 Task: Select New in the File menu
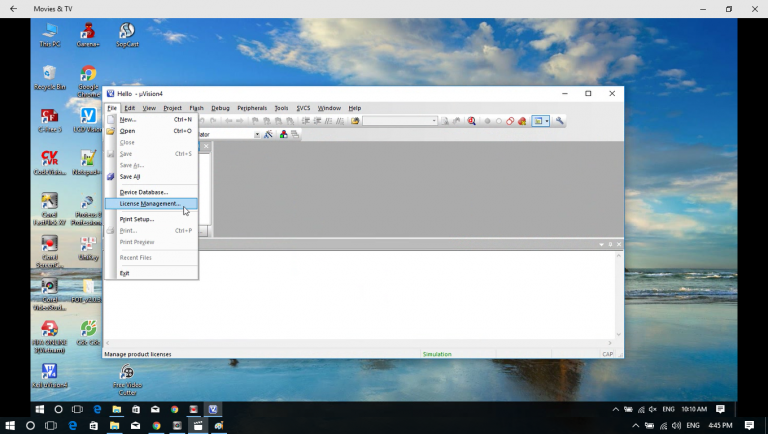point(128,119)
